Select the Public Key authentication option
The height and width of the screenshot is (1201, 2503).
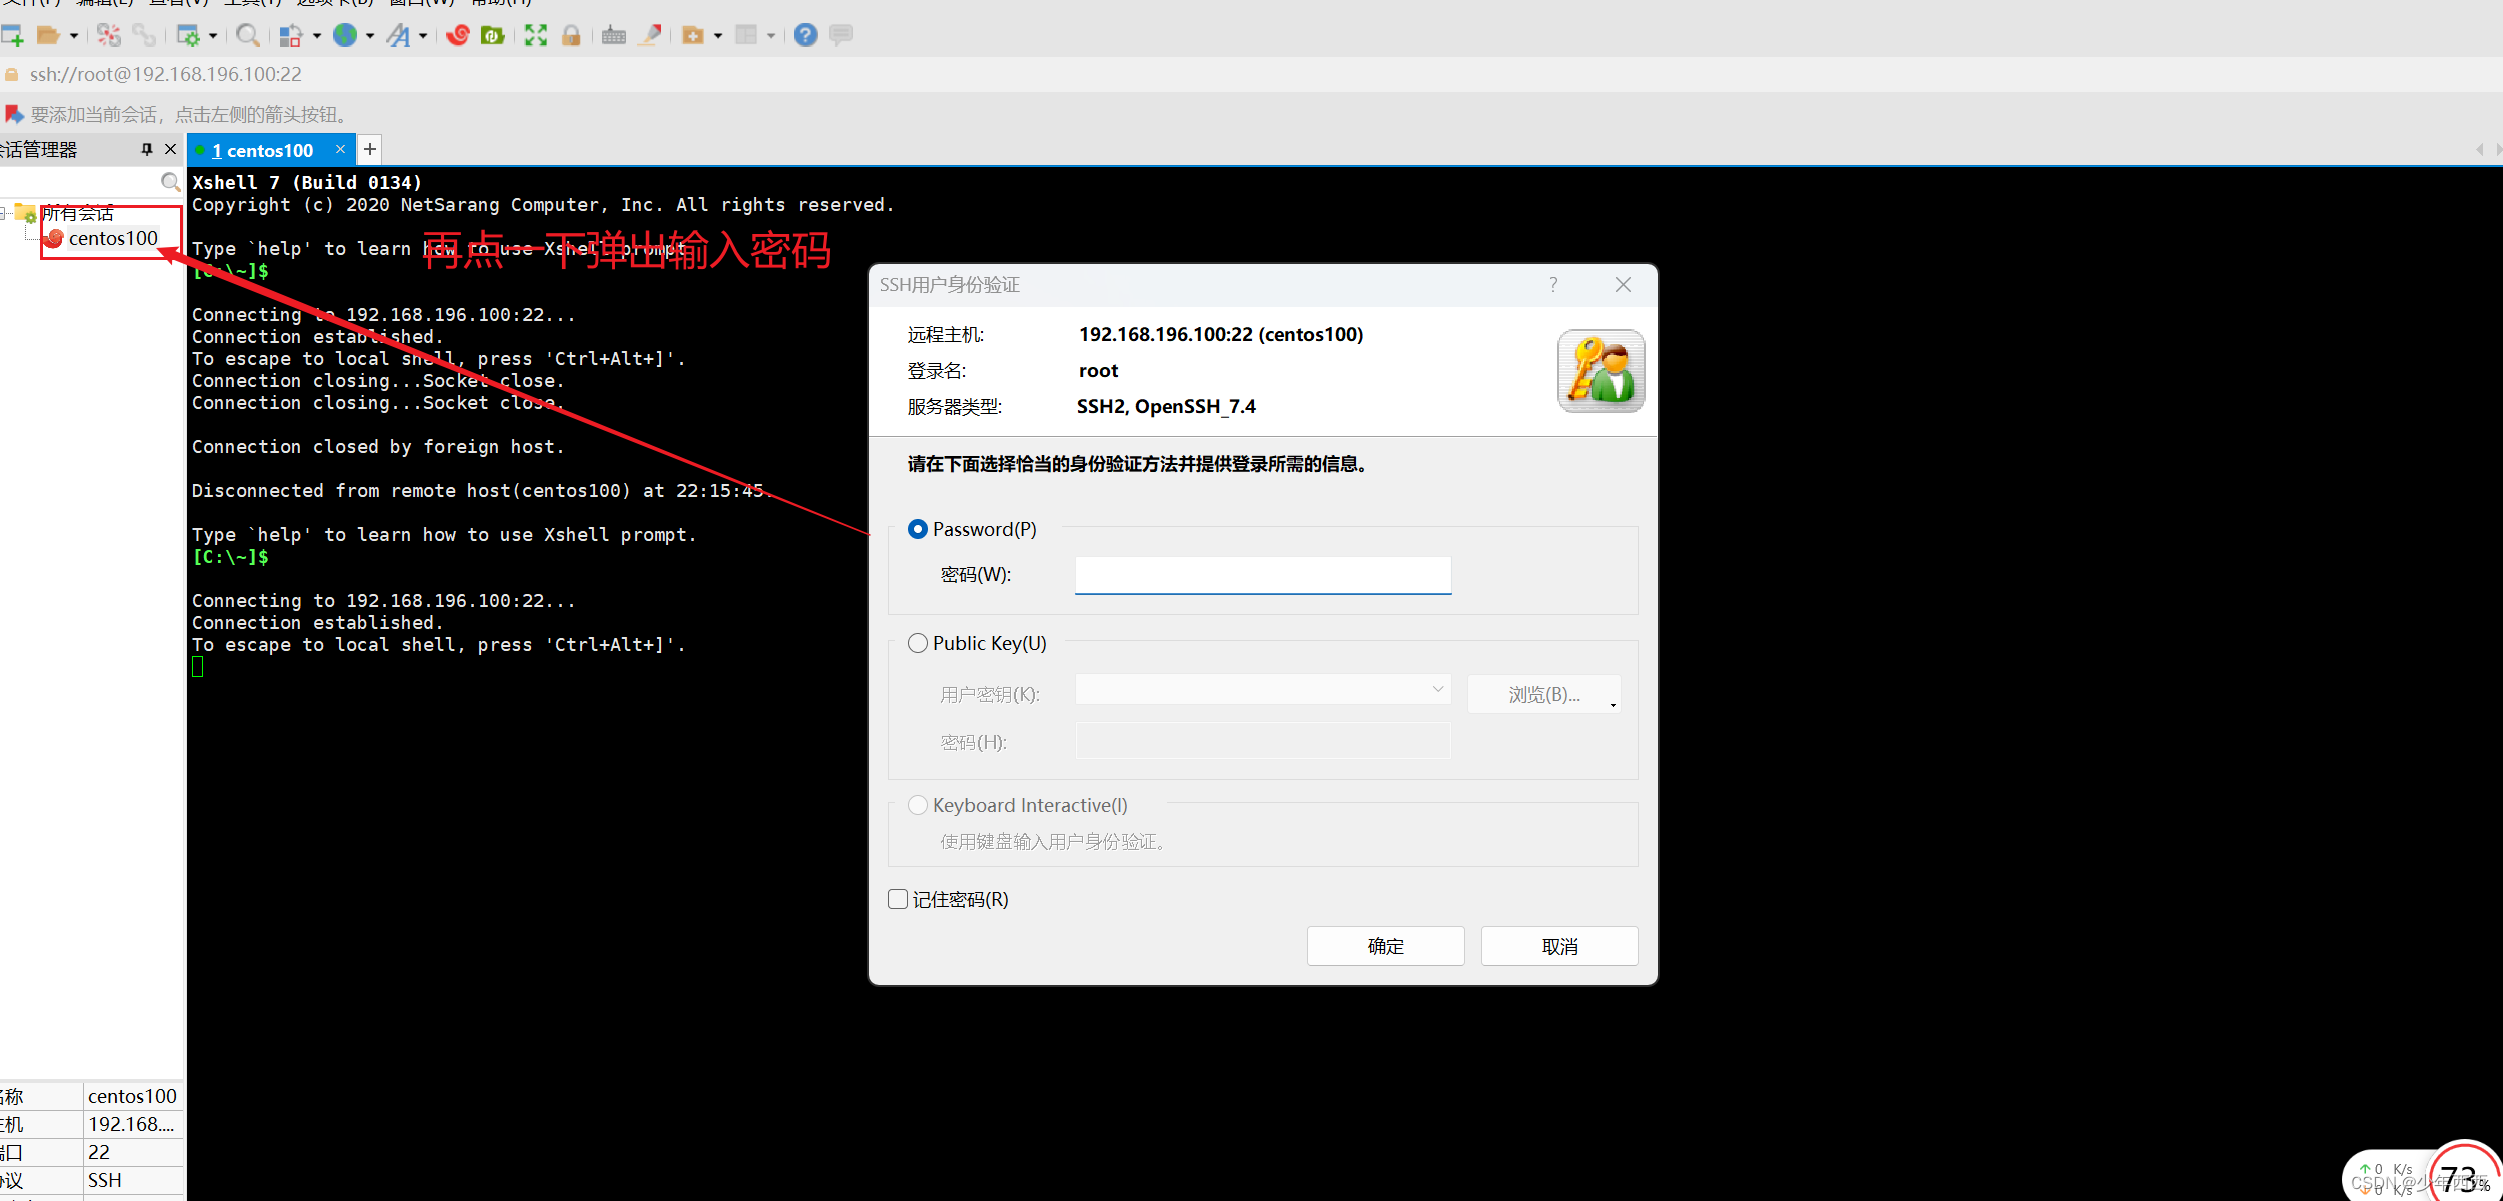pyautogui.click(x=917, y=643)
